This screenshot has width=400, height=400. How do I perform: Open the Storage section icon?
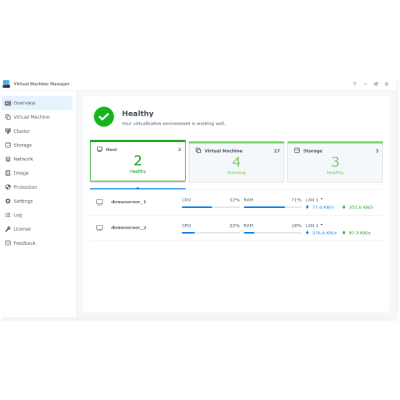[8, 145]
